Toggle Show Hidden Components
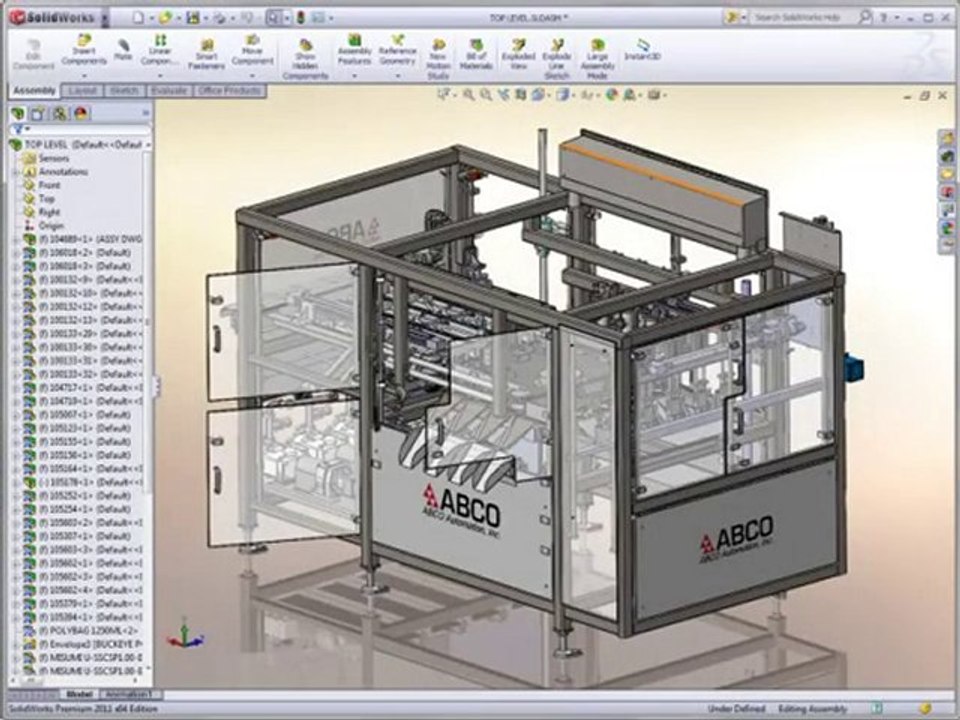This screenshot has width=960, height=720. (x=306, y=59)
